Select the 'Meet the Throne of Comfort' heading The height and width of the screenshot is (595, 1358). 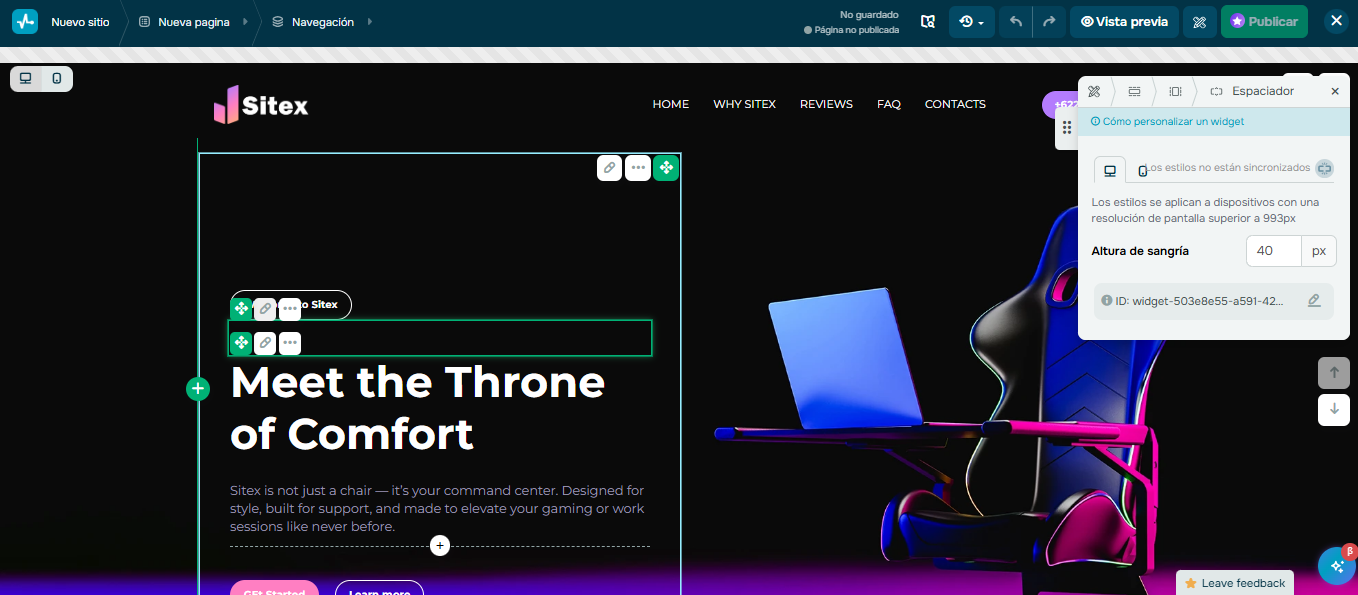[418, 408]
